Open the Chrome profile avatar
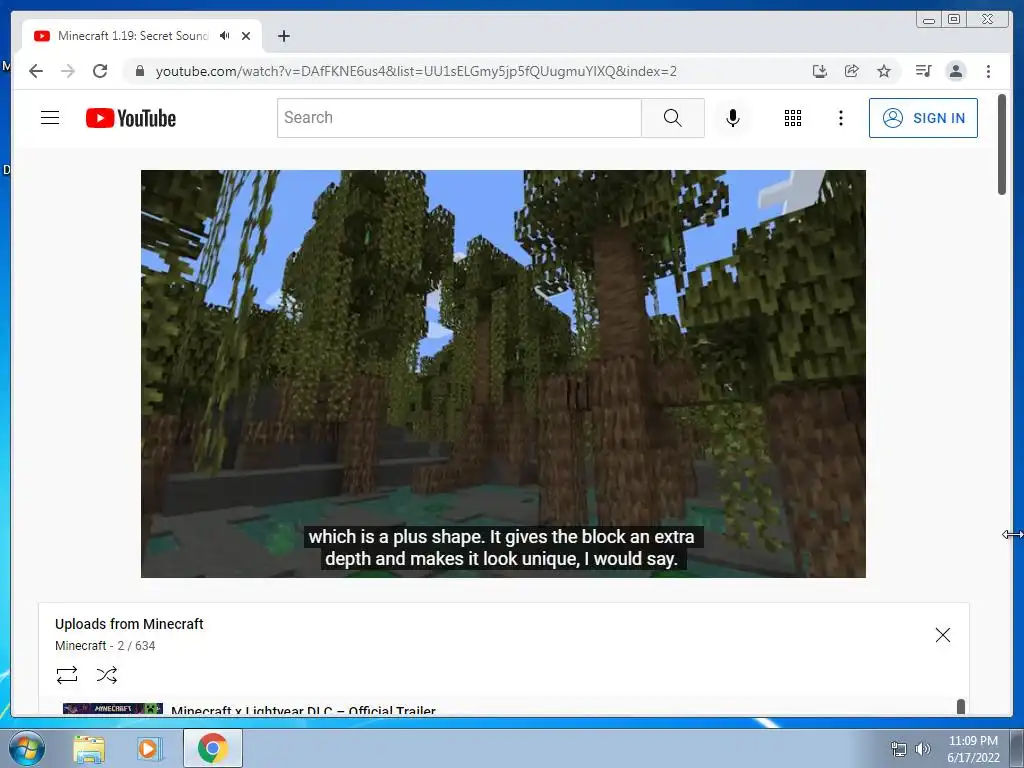Image resolution: width=1024 pixels, height=768 pixels. tap(955, 71)
